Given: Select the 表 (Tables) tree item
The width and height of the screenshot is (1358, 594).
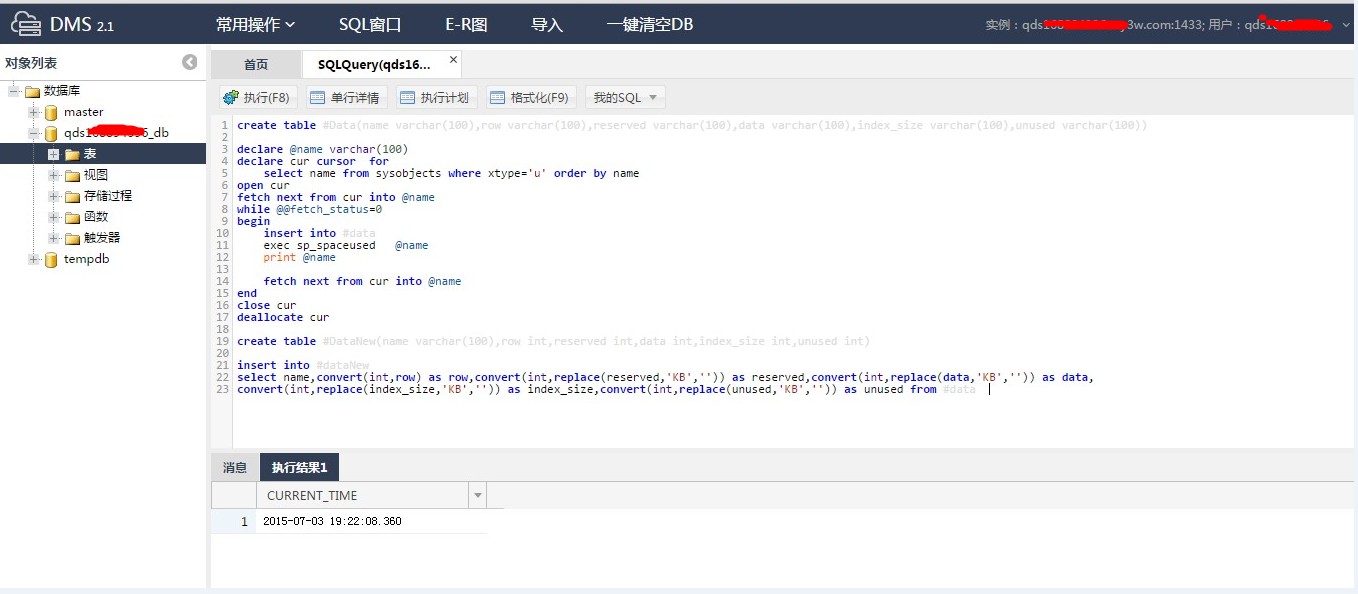Looking at the screenshot, I should 90,154.
